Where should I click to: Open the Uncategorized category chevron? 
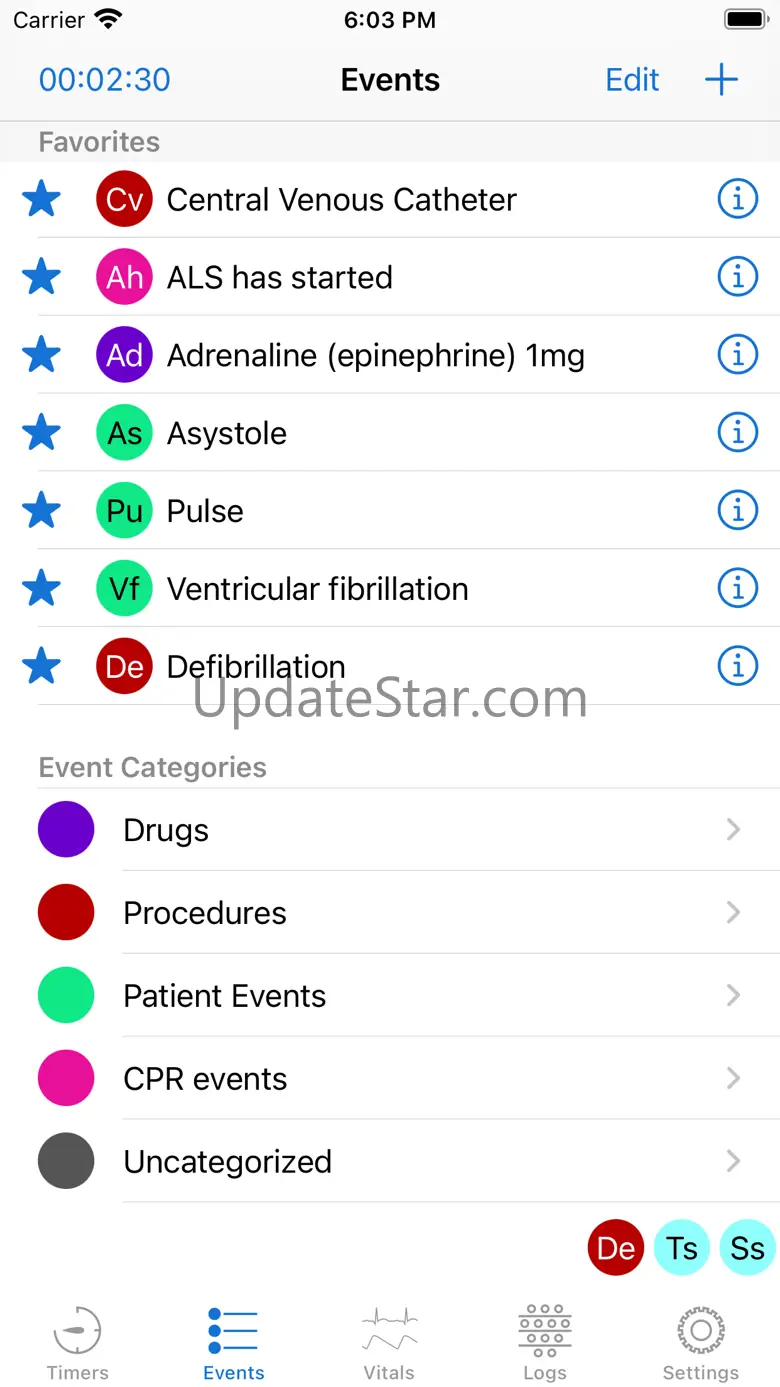coord(733,1161)
